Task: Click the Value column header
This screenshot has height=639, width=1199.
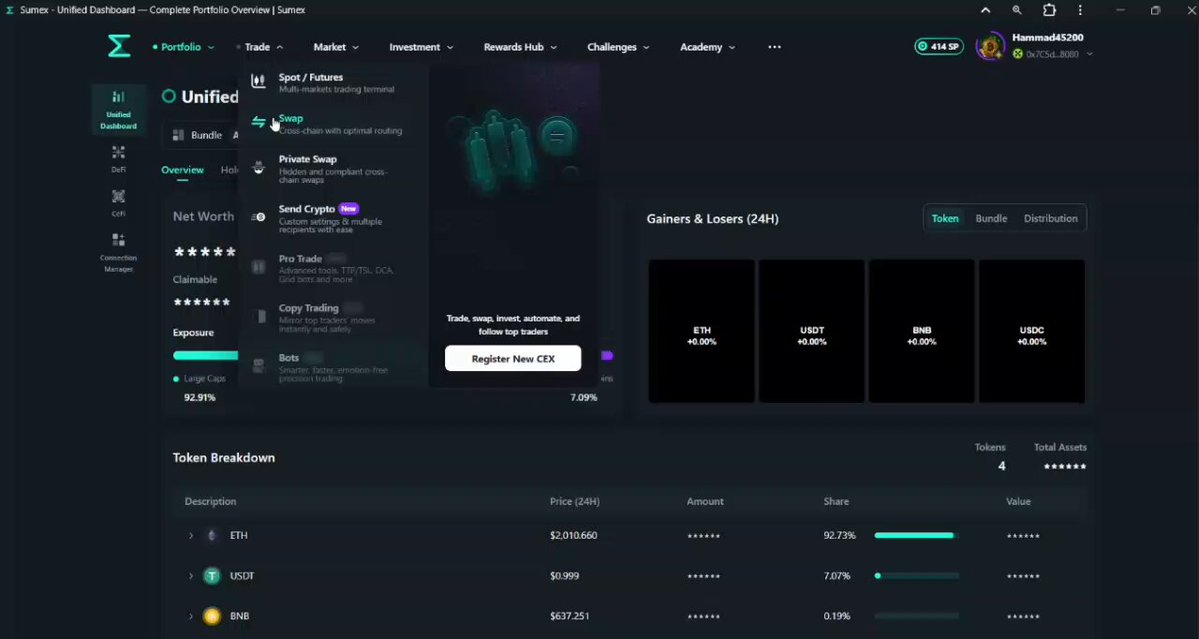Action: coord(1018,501)
